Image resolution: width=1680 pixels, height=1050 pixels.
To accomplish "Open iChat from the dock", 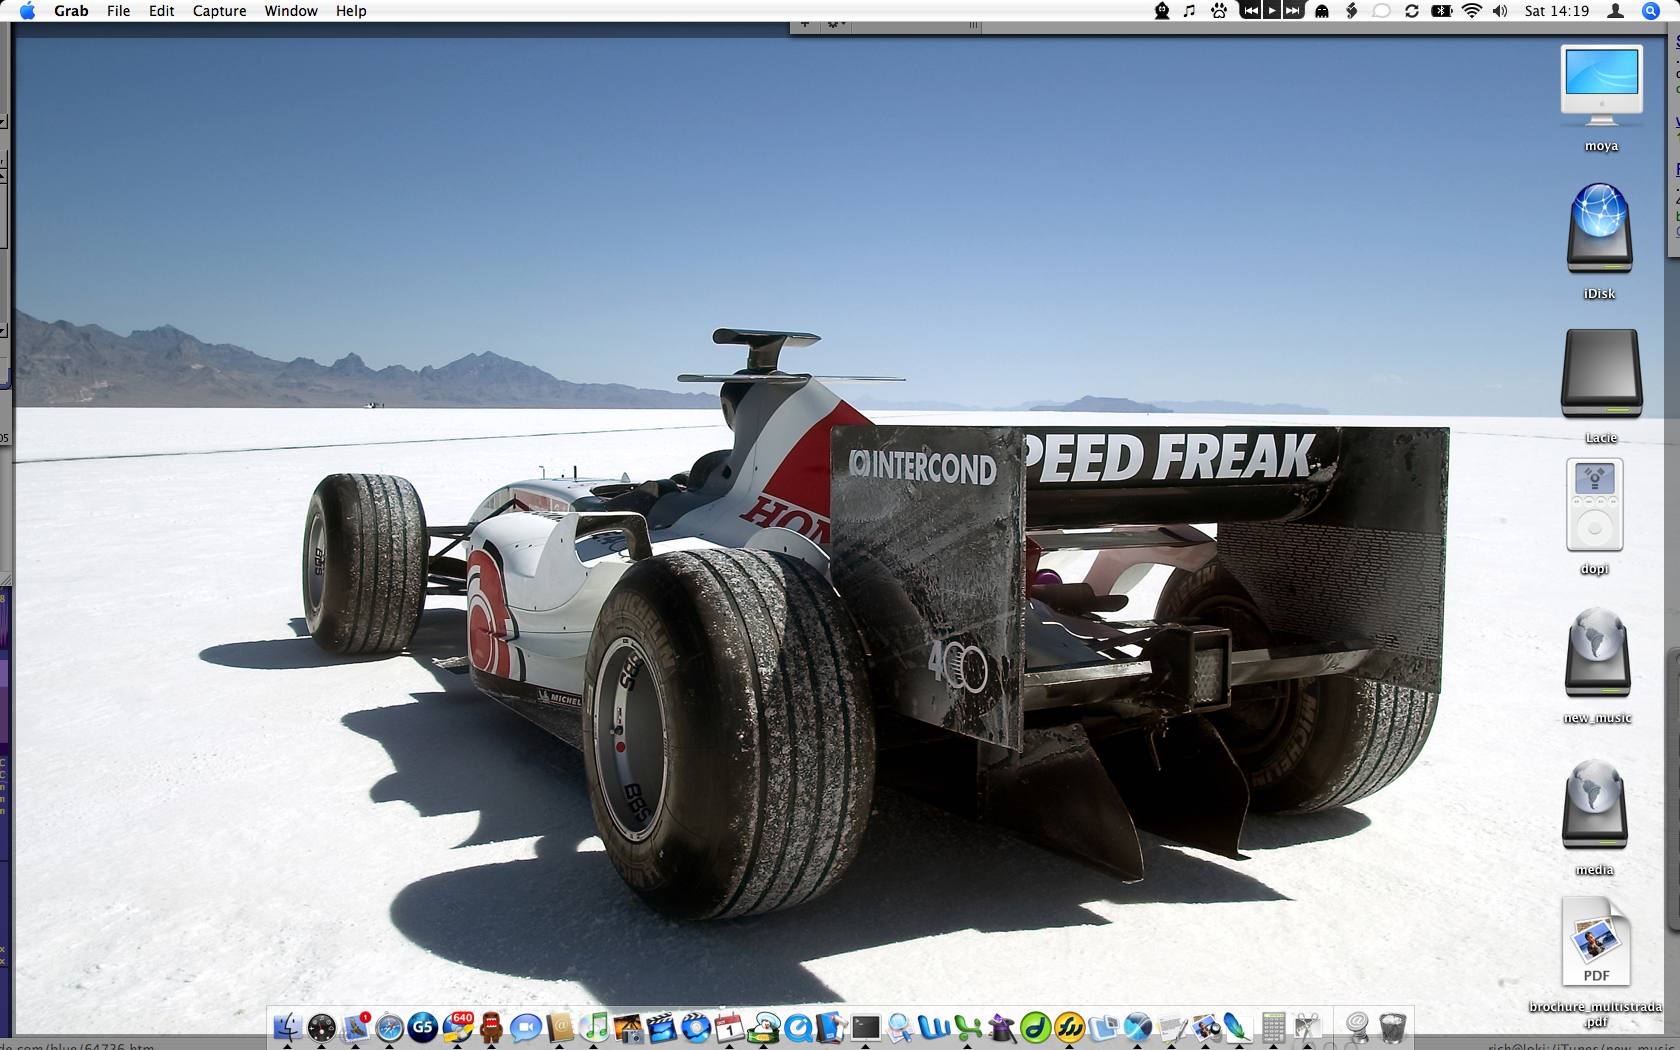I will click(525, 1027).
